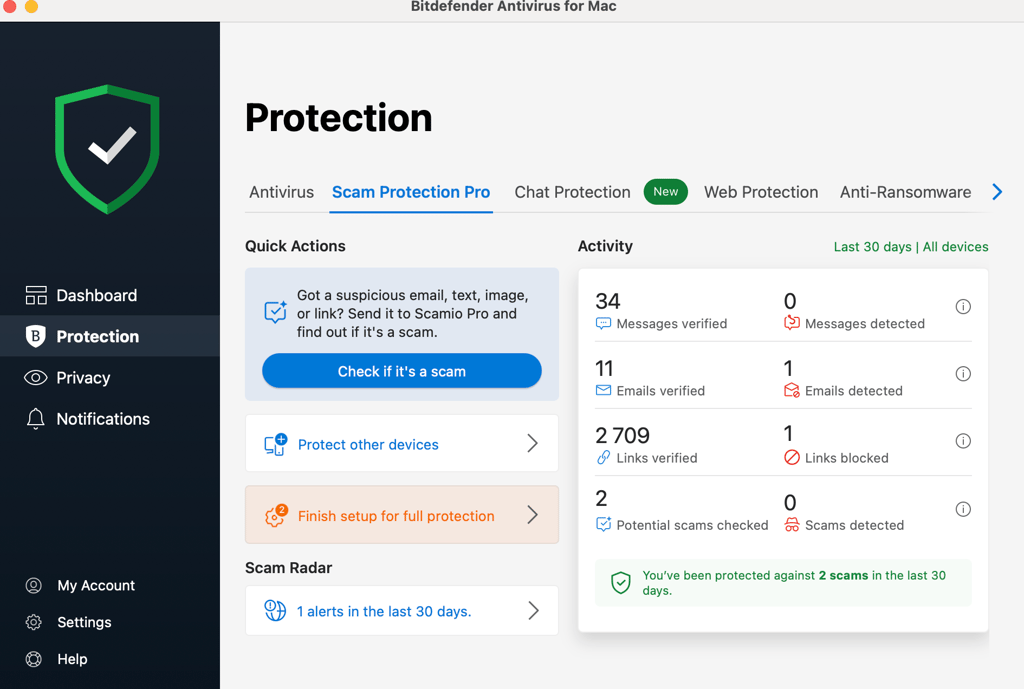The width and height of the screenshot is (1024, 689).
Task: Click the Links blocked red circle icon
Action: [792, 457]
